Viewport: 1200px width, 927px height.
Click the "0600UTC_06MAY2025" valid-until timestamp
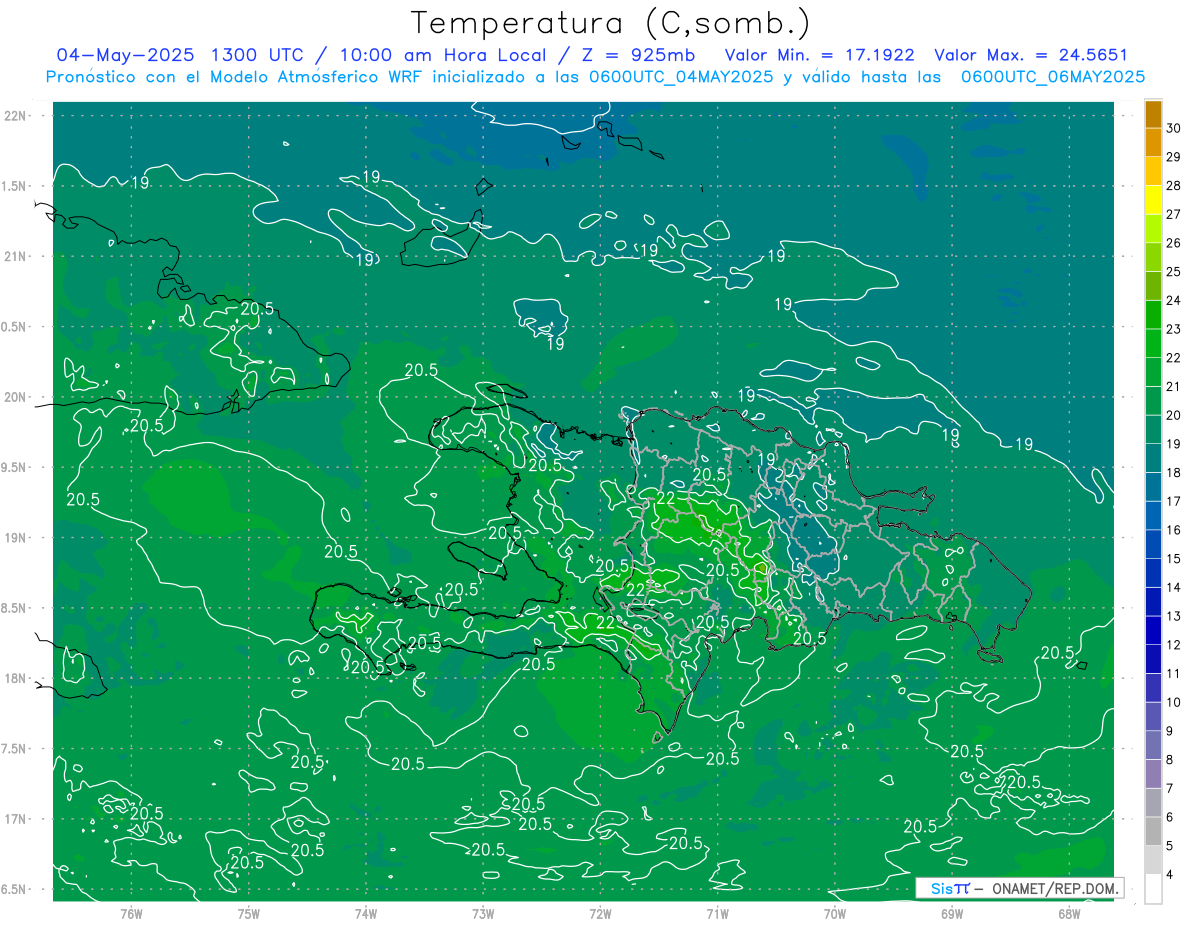pyautogui.click(x=1053, y=77)
